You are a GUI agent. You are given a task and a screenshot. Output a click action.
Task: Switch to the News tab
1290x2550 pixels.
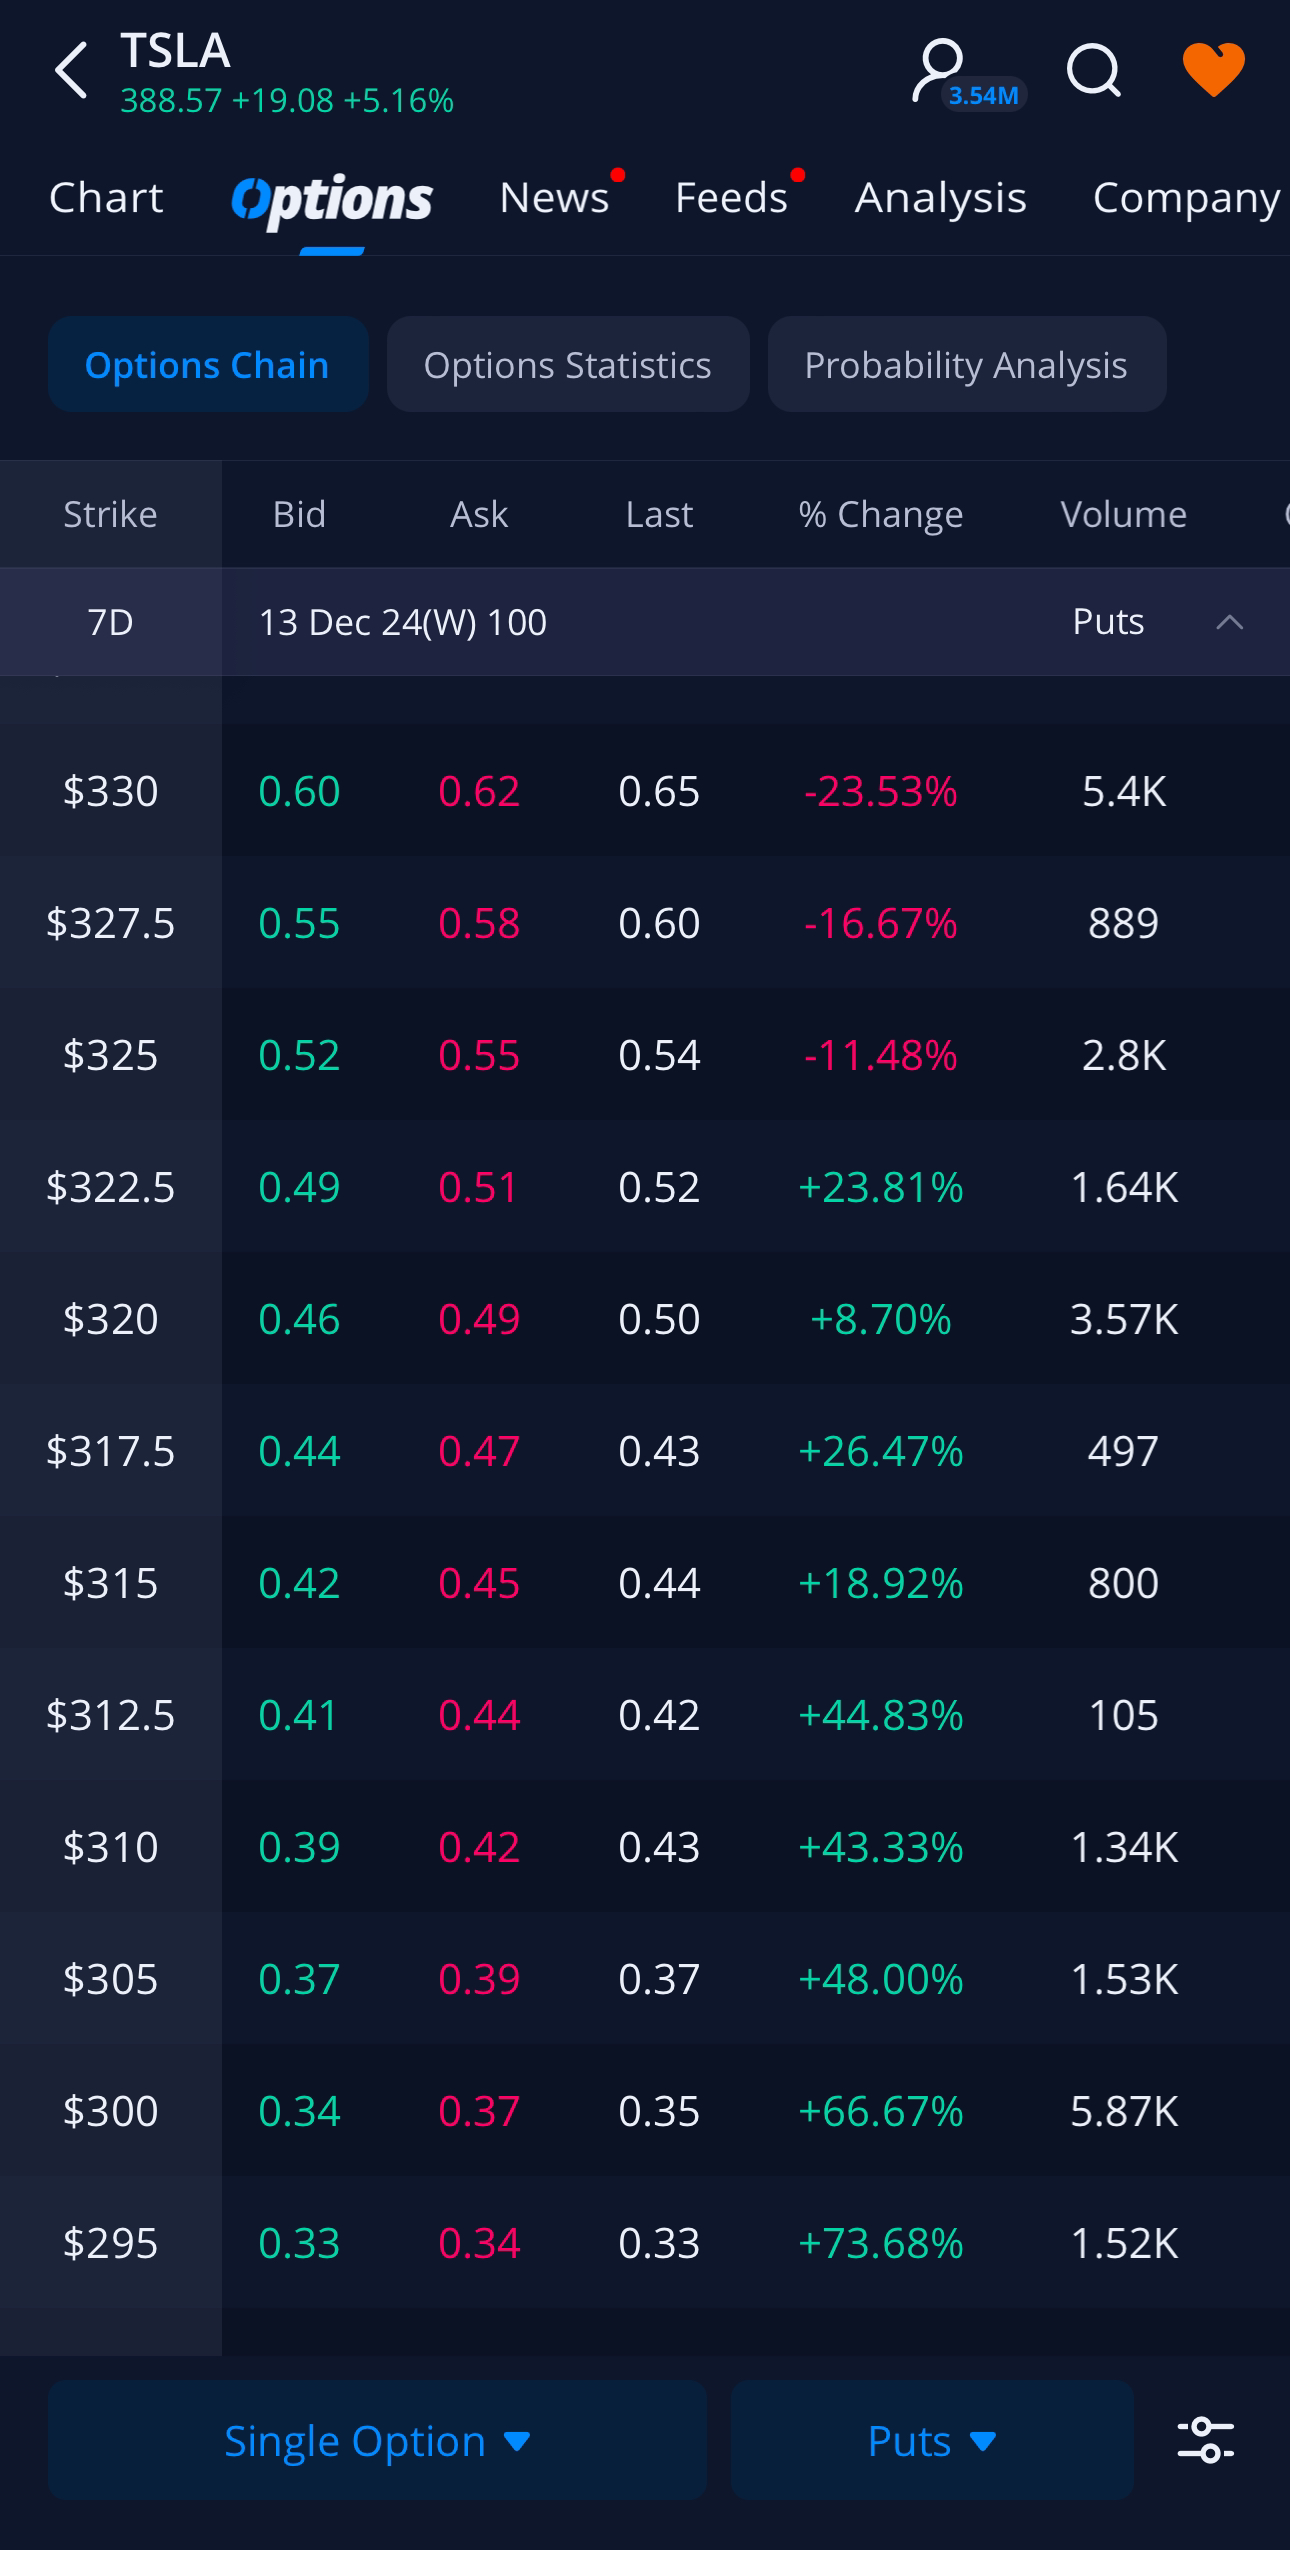pyautogui.click(x=554, y=198)
